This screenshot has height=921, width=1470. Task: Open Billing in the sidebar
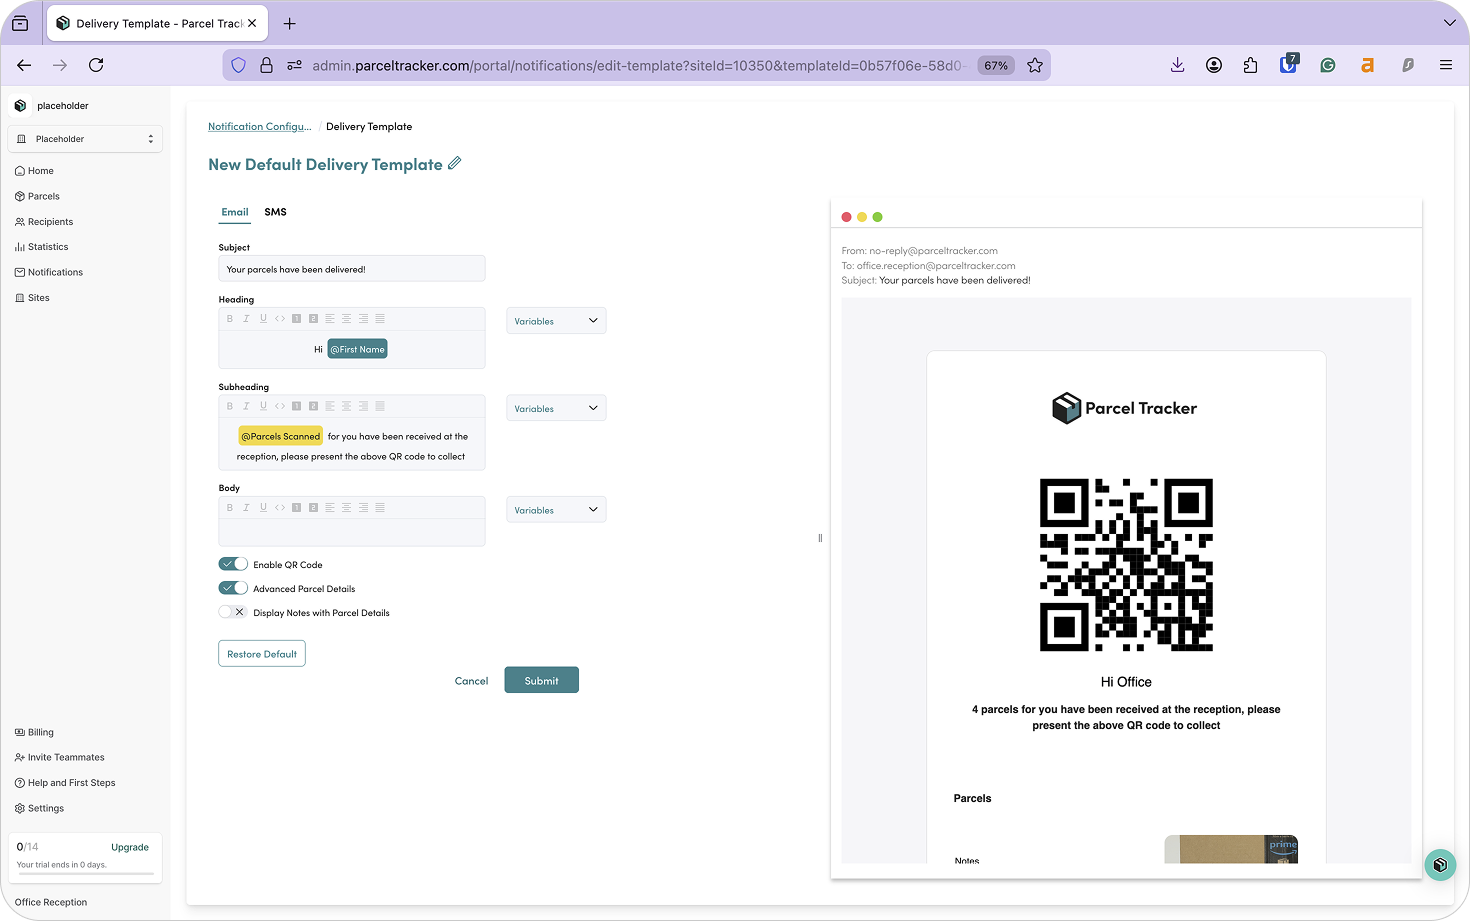click(x=34, y=732)
